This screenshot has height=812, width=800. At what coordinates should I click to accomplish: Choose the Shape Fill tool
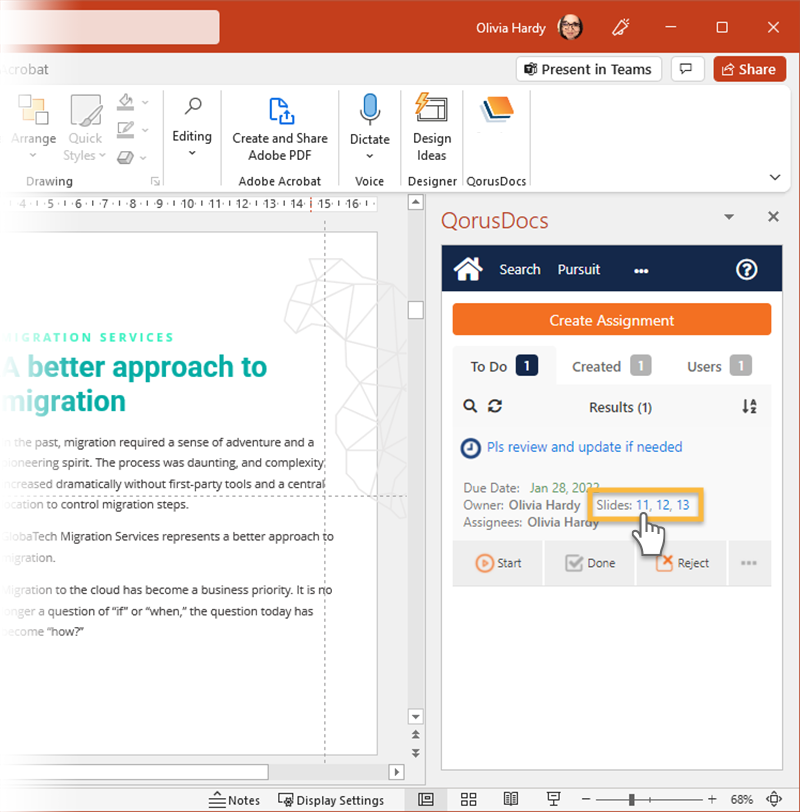125,102
